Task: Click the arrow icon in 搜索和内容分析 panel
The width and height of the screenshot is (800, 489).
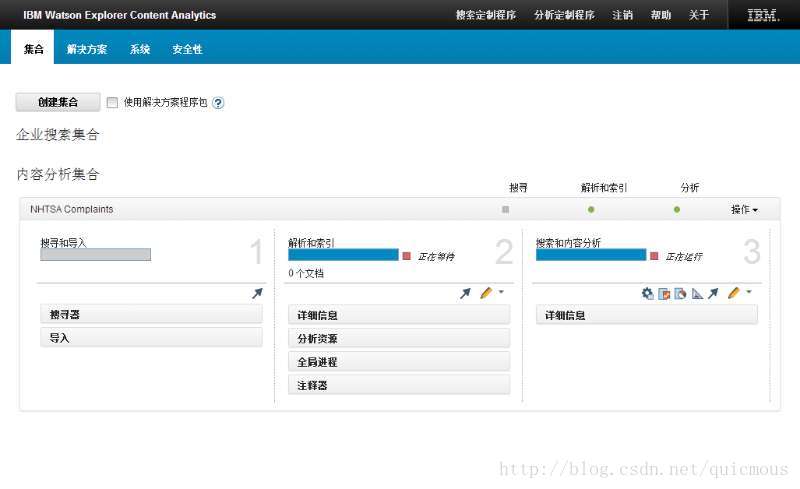Action: (x=713, y=293)
